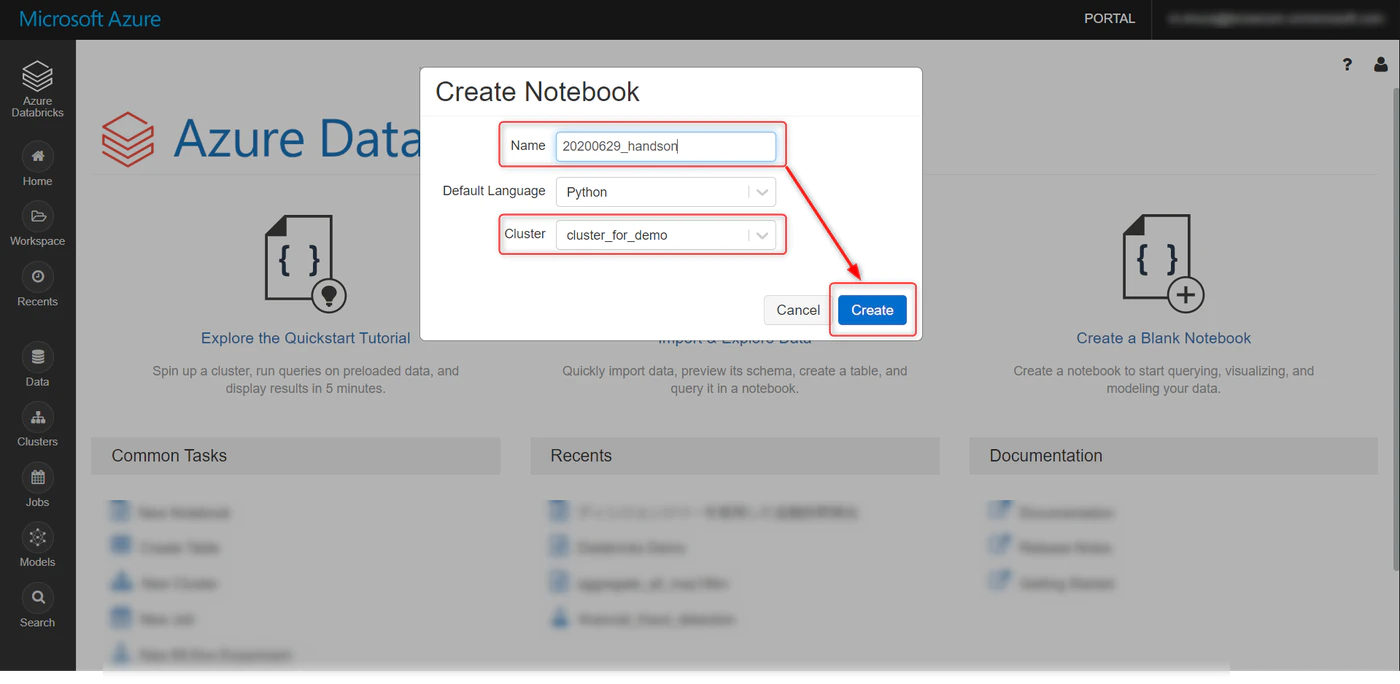This screenshot has width=1400, height=684.
Task: Open the user account icon
Action: pyautogui.click(x=1381, y=64)
